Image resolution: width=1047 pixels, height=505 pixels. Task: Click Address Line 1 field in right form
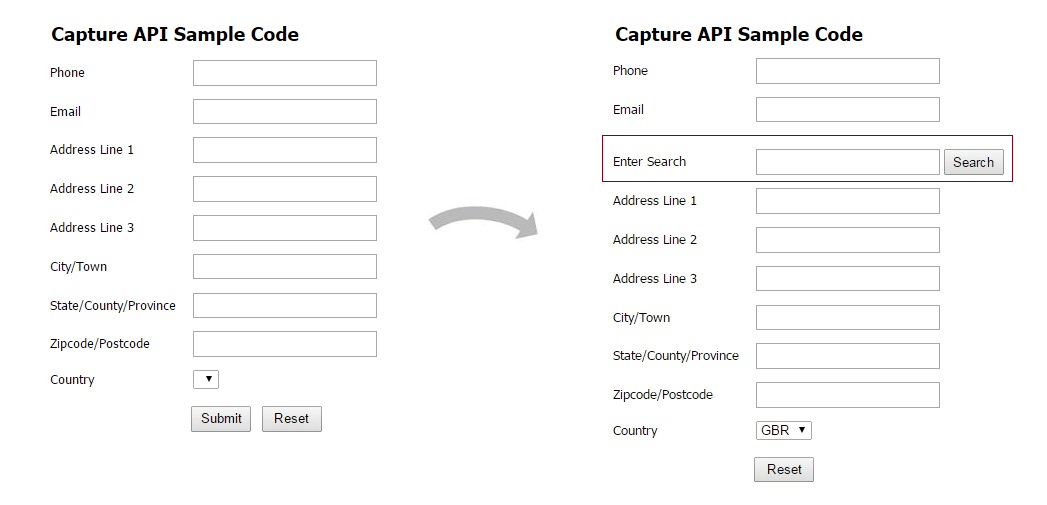pos(847,201)
